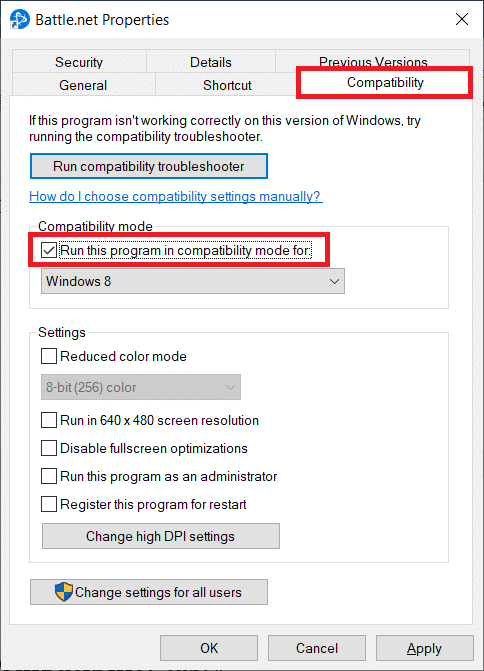Enable Reduced color mode checkbox
Screen dimensions: 484x671
coord(49,356)
